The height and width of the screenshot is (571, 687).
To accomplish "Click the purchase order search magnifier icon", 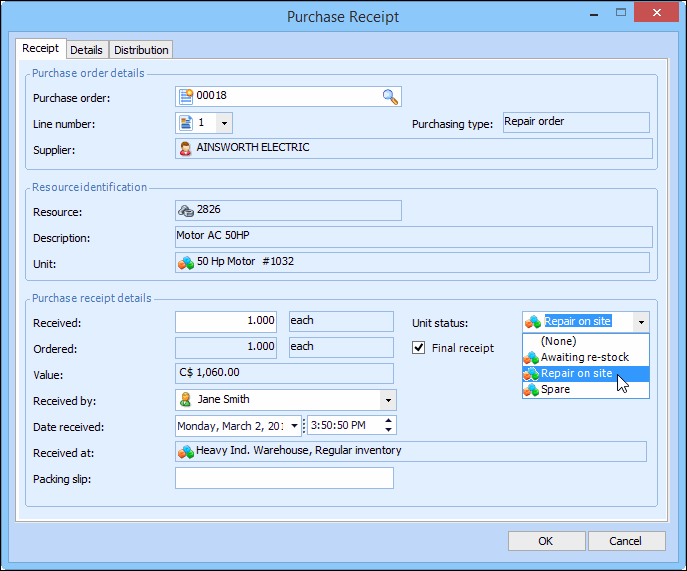I will click(389, 97).
